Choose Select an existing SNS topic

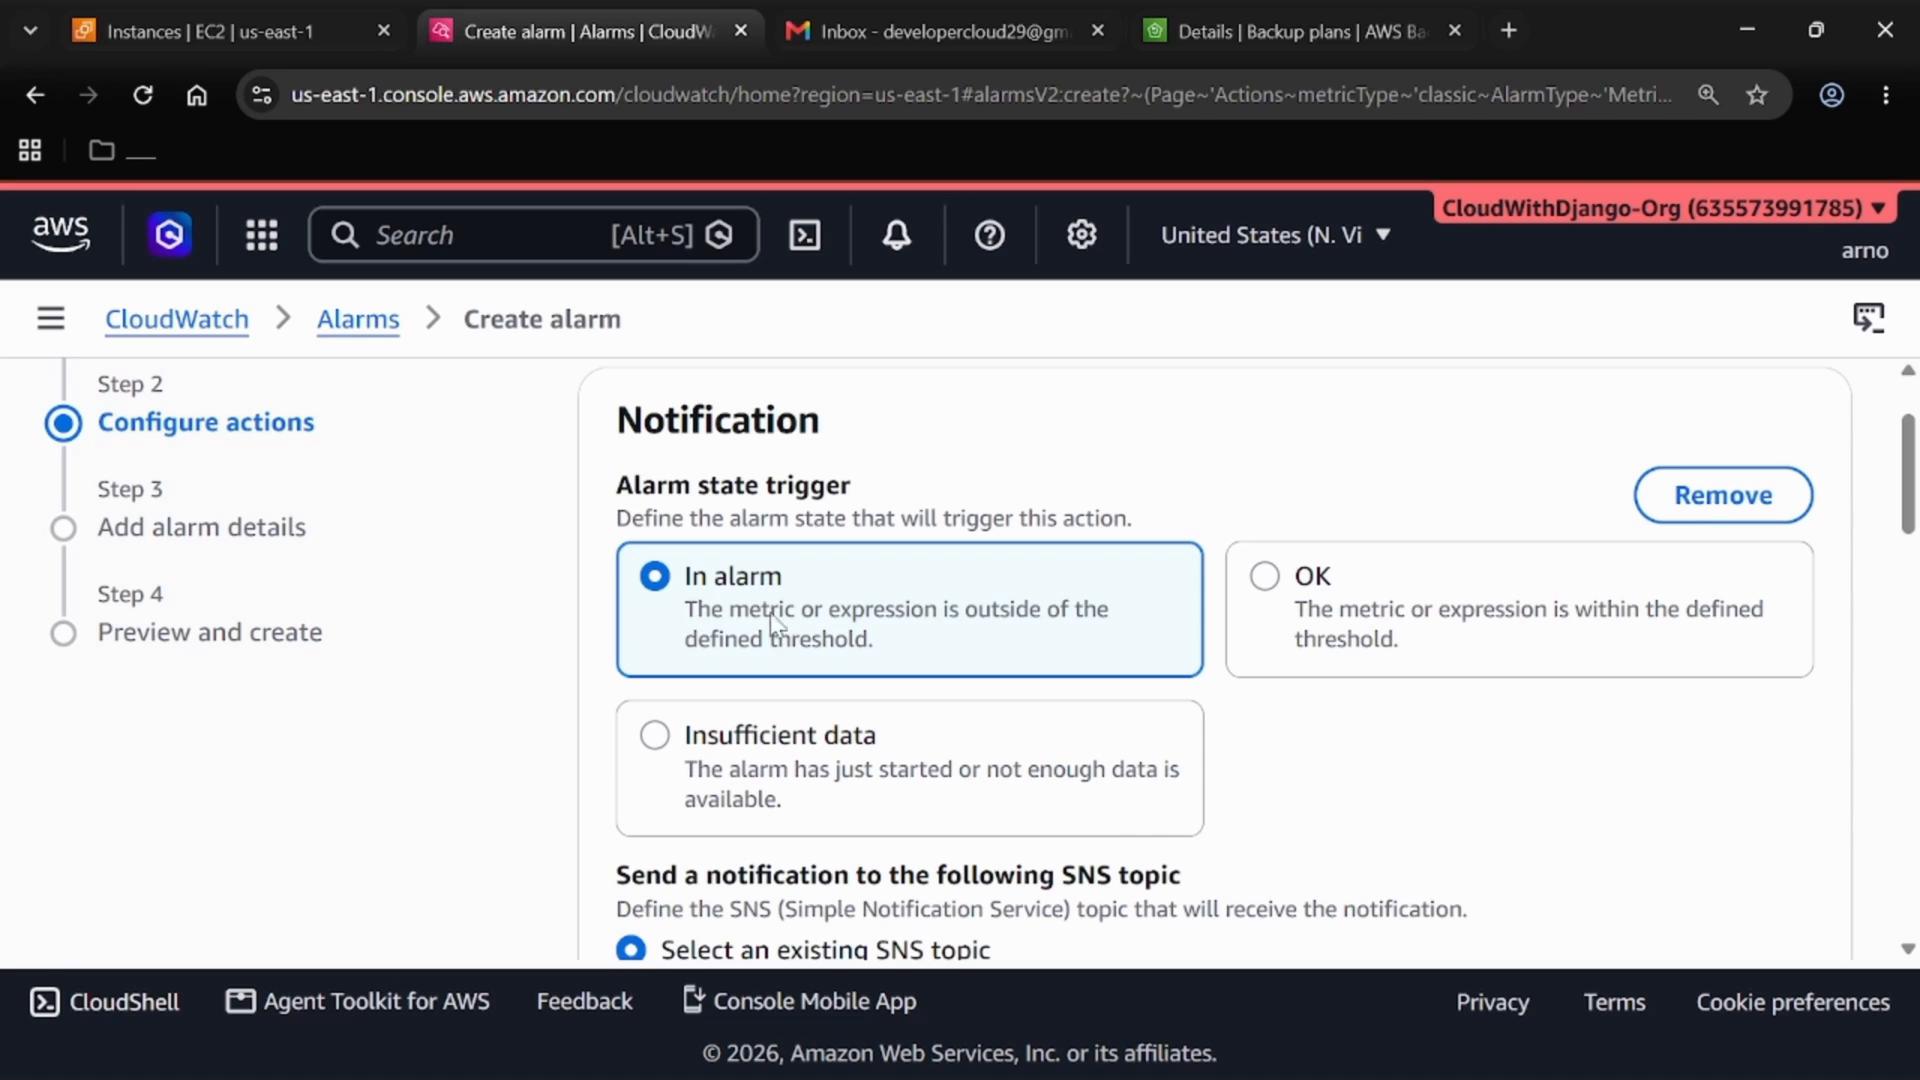point(631,949)
